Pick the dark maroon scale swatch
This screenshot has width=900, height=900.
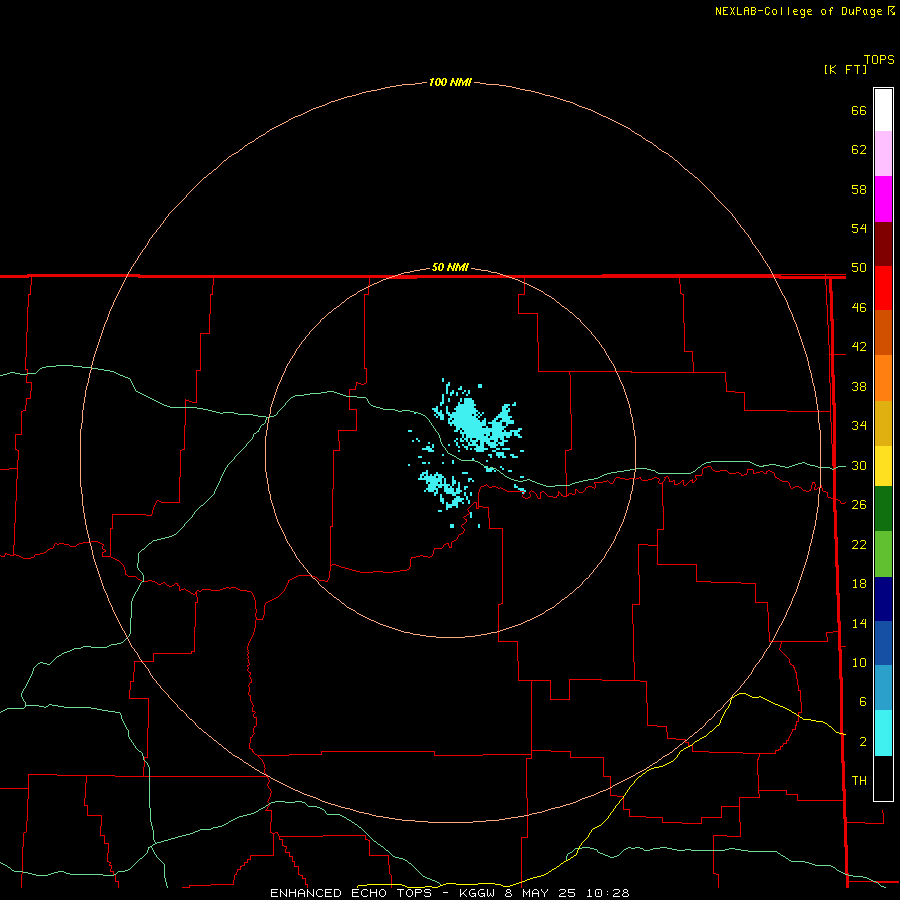[883, 243]
